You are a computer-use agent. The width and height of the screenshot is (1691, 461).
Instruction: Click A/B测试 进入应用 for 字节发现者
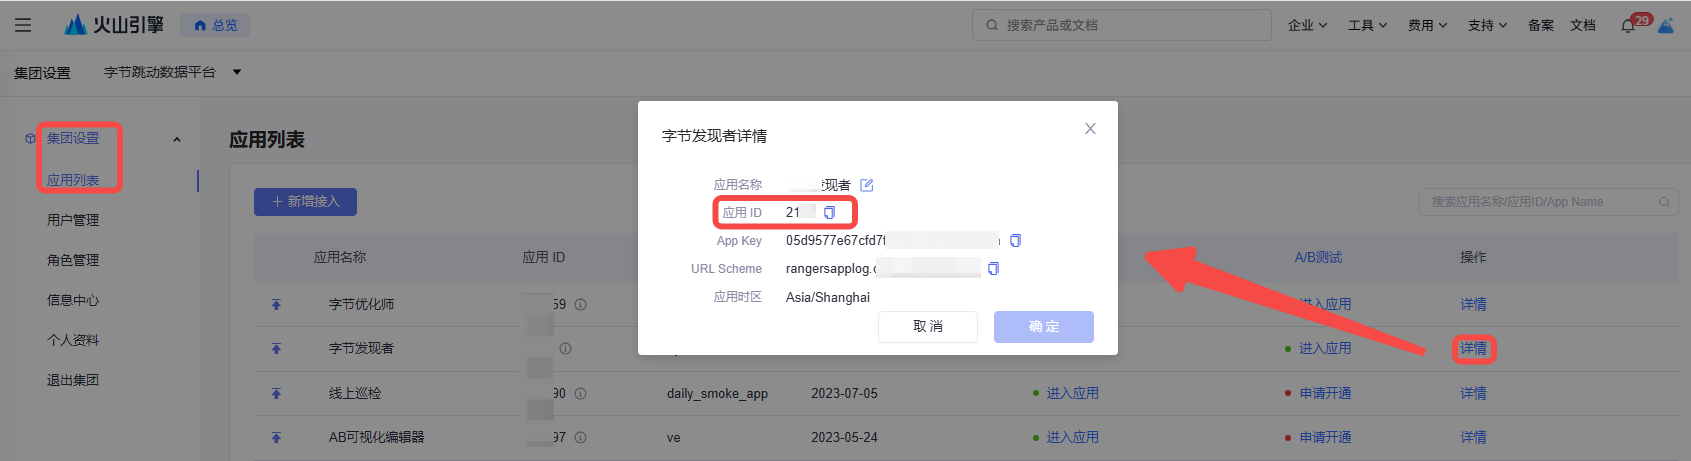point(1325,348)
